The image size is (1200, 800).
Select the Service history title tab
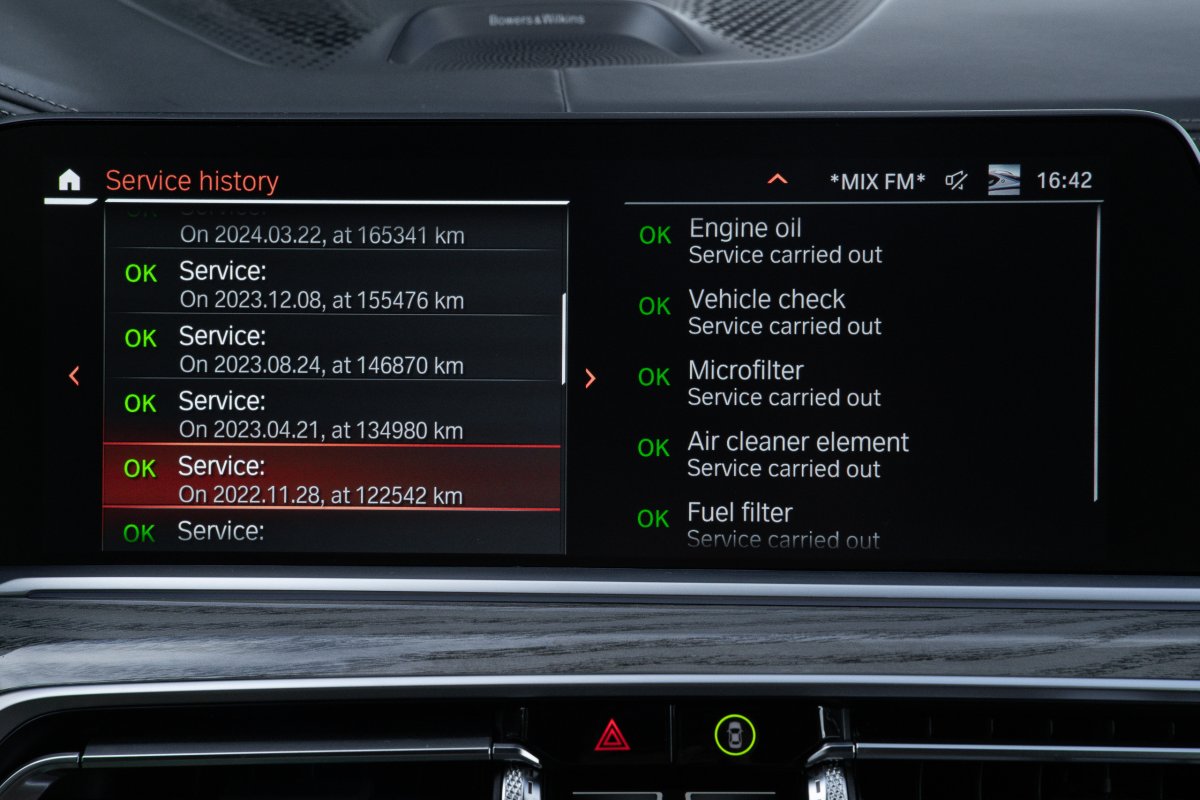[192, 181]
